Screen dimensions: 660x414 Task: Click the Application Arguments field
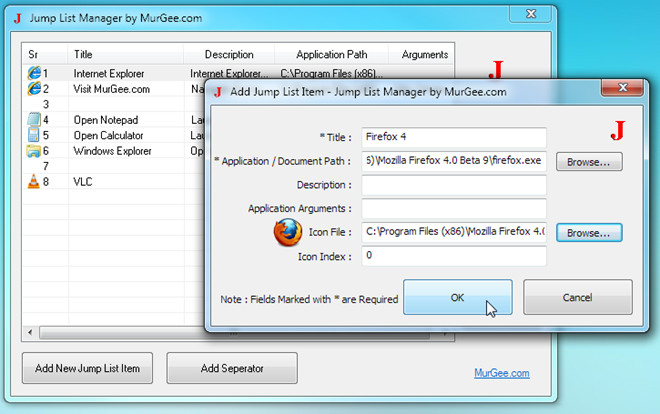454,208
